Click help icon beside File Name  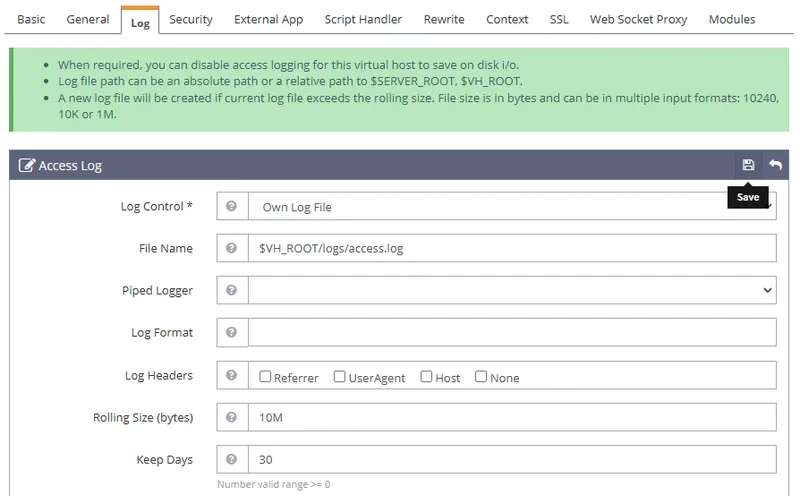[x=232, y=249]
